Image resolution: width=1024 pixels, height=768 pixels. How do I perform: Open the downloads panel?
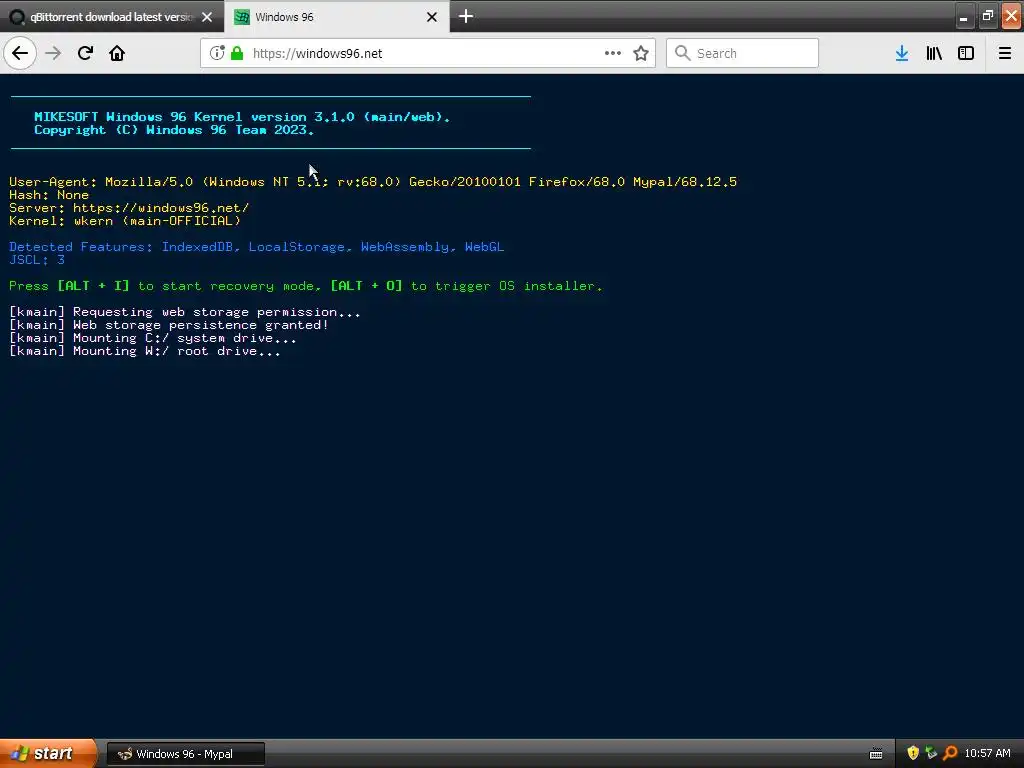902,53
